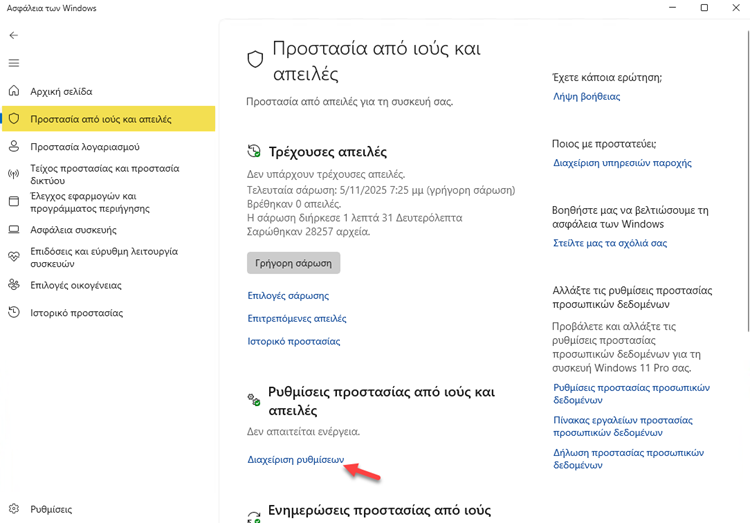Click the Ρυθμίσεις gear icon
The height and width of the screenshot is (523, 750).
point(14,509)
